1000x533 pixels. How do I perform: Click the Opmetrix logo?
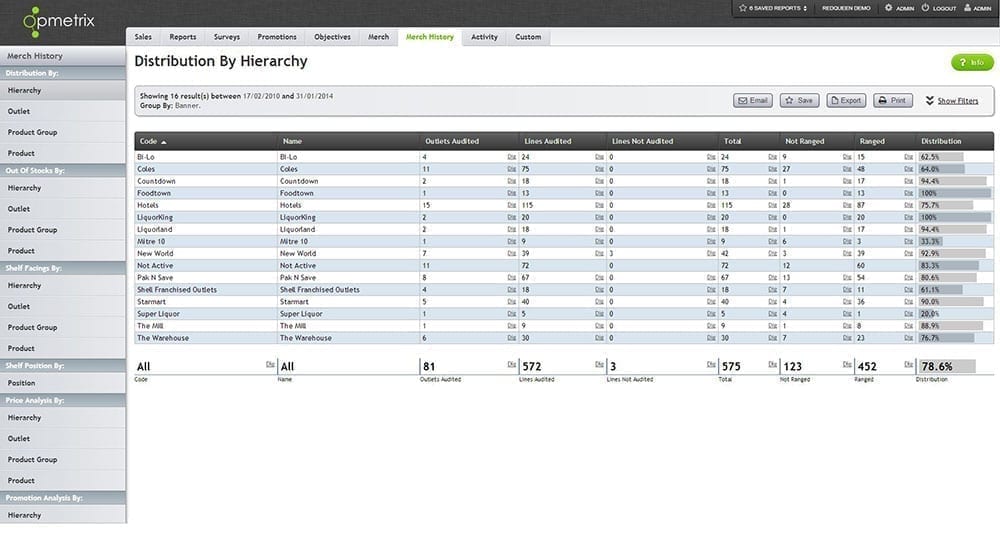[x=59, y=22]
